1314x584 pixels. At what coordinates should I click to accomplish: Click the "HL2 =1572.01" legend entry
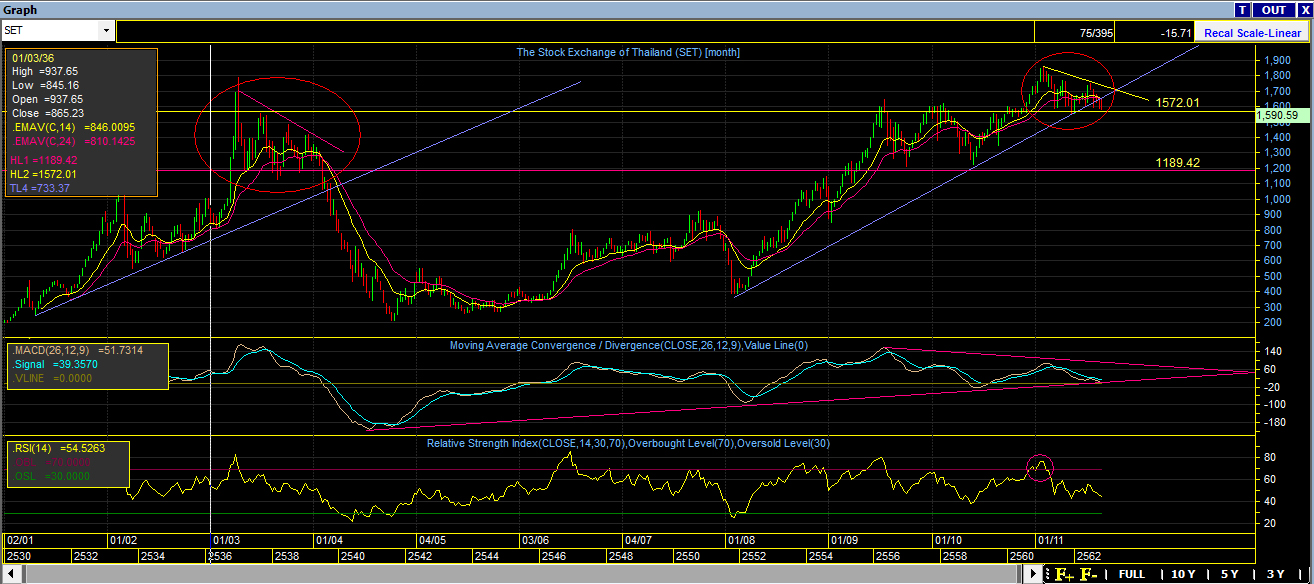[44, 174]
